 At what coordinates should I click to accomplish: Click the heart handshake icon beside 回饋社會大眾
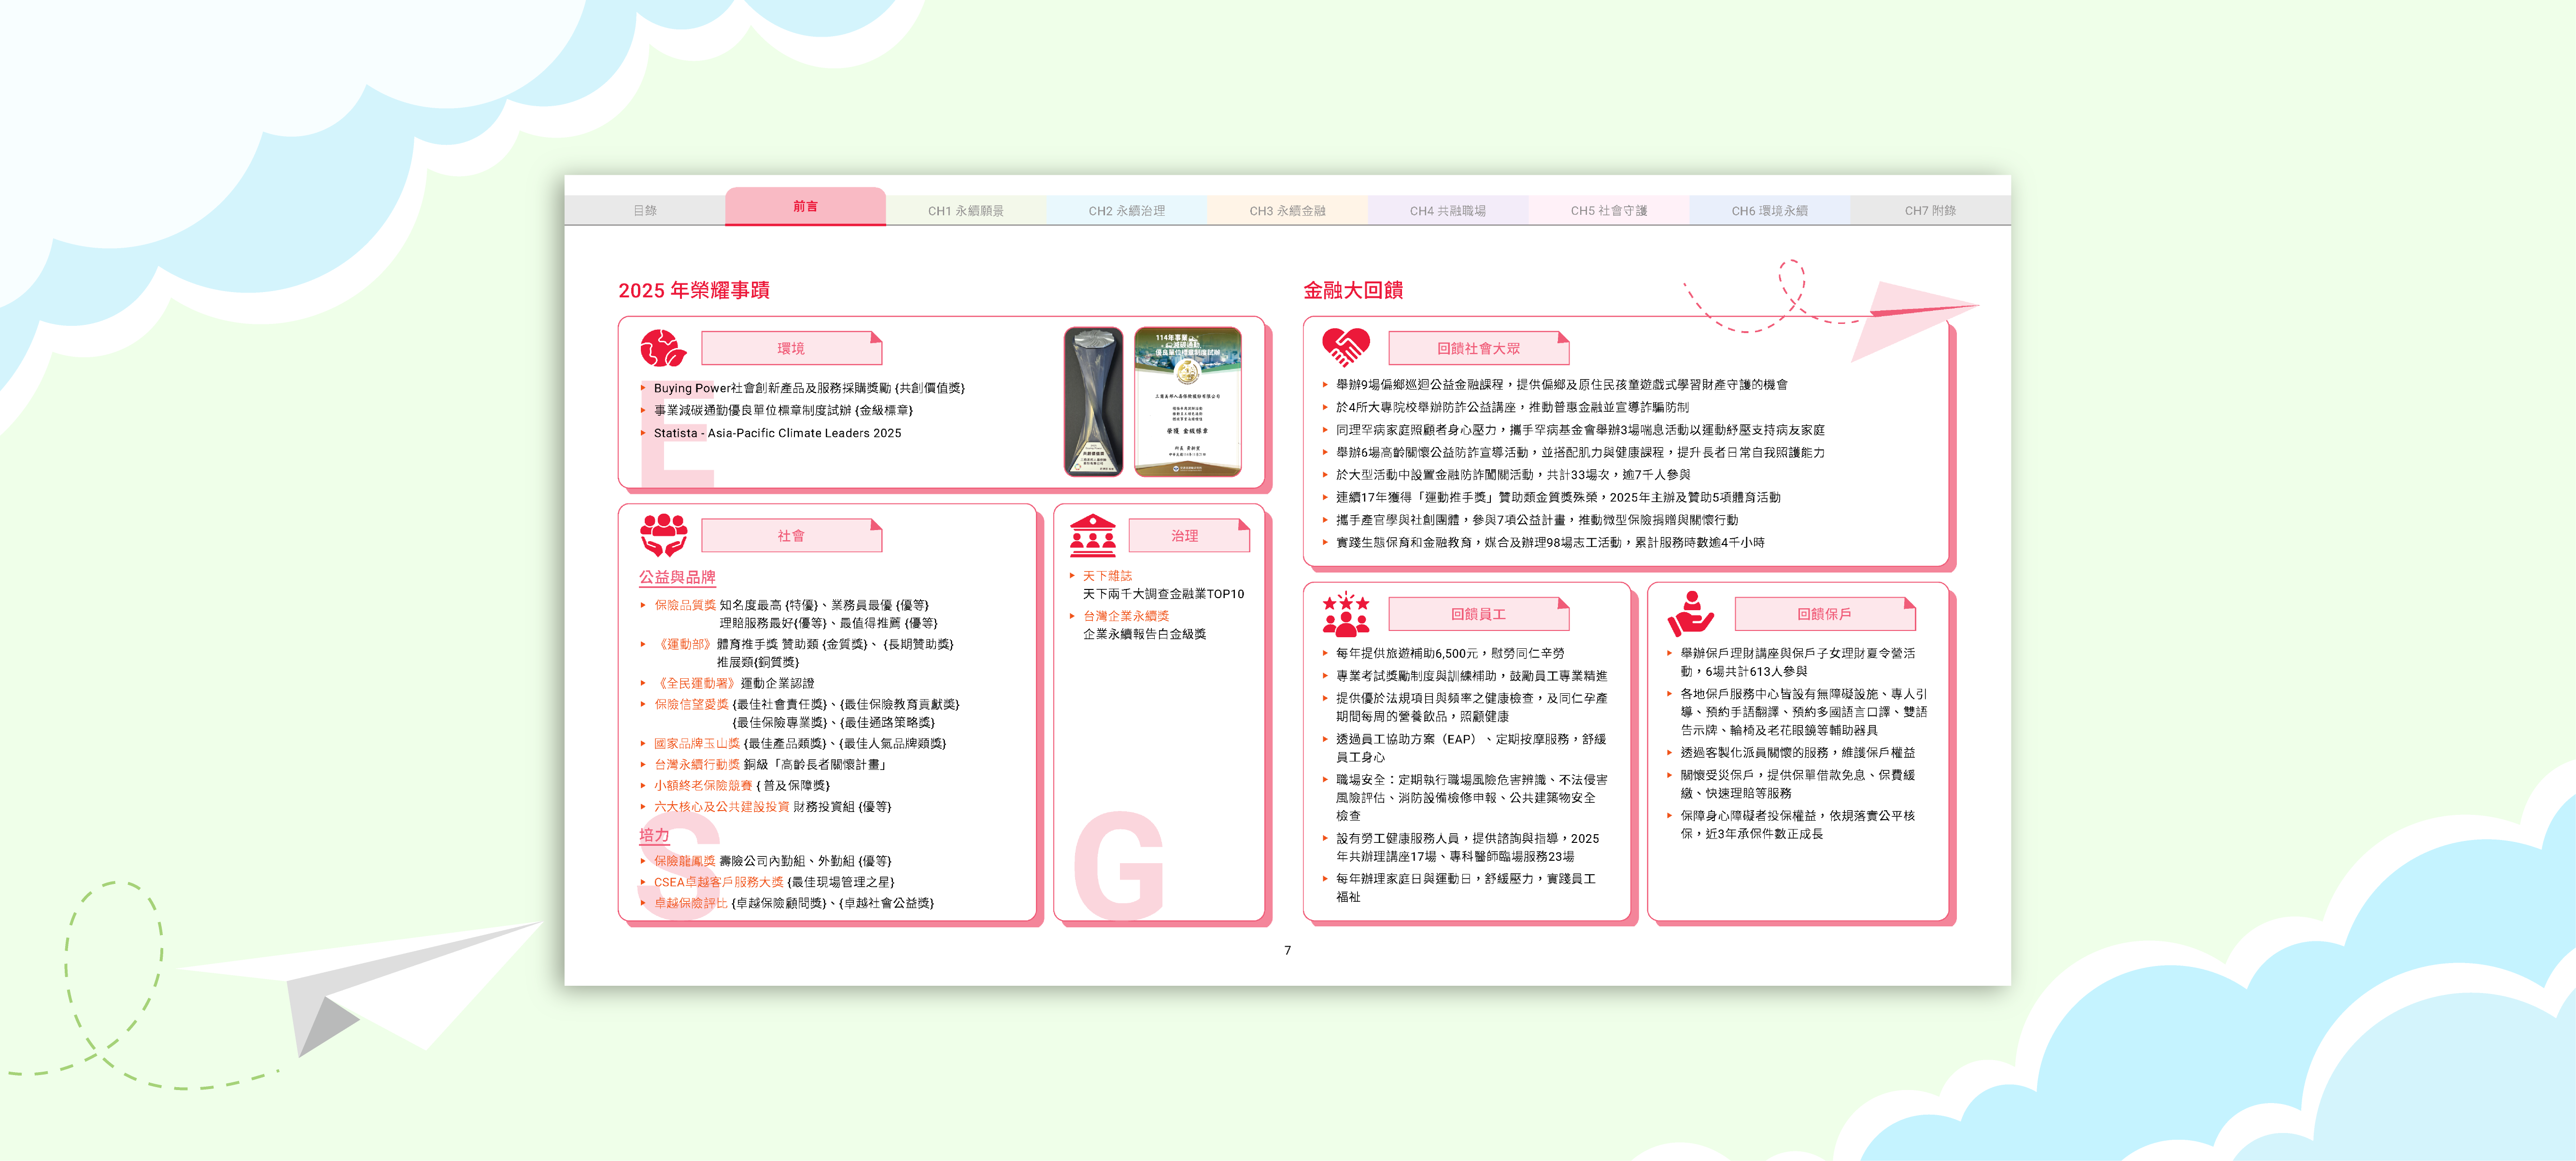tap(1346, 348)
